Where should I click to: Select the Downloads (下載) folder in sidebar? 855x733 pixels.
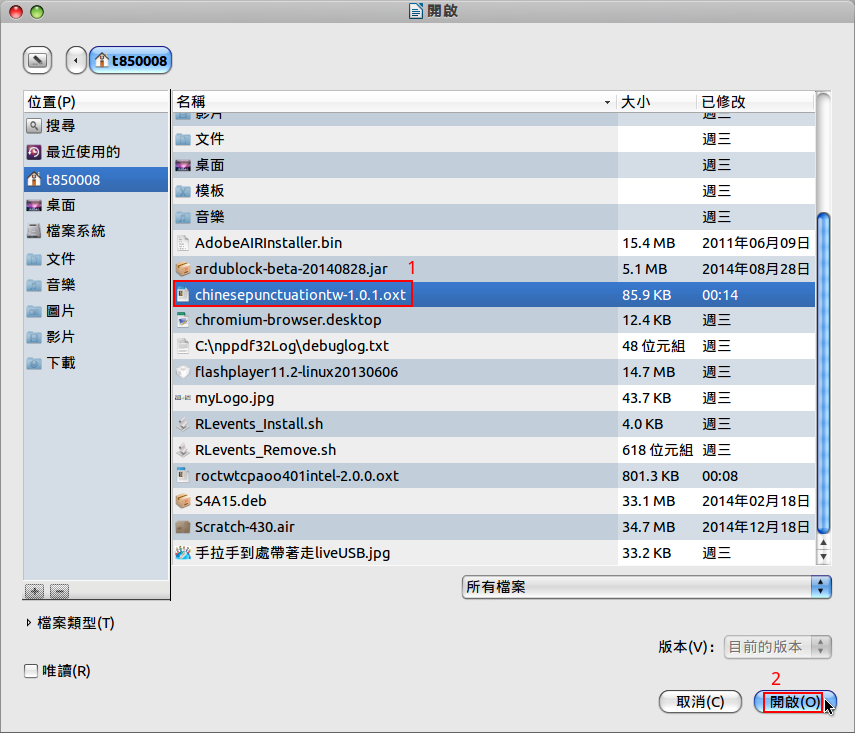click(x=60, y=363)
